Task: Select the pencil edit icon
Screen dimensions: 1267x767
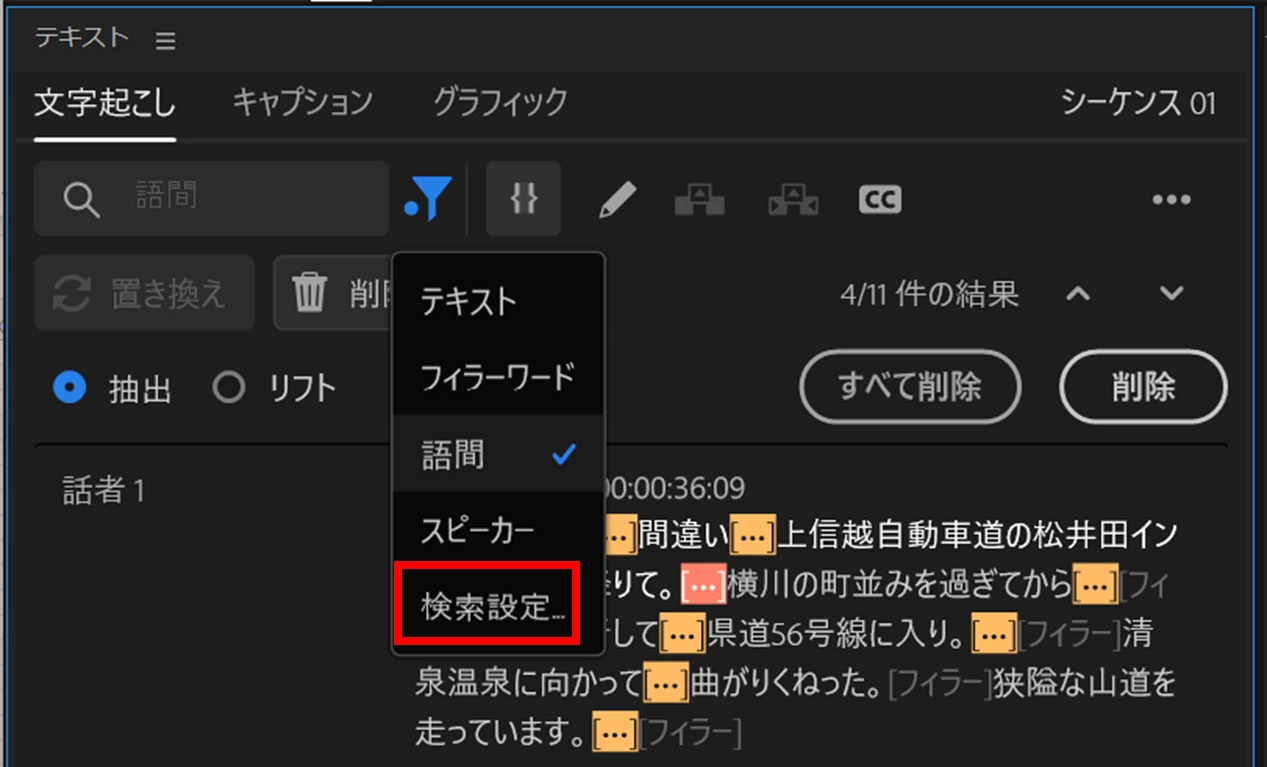Action: click(x=617, y=199)
